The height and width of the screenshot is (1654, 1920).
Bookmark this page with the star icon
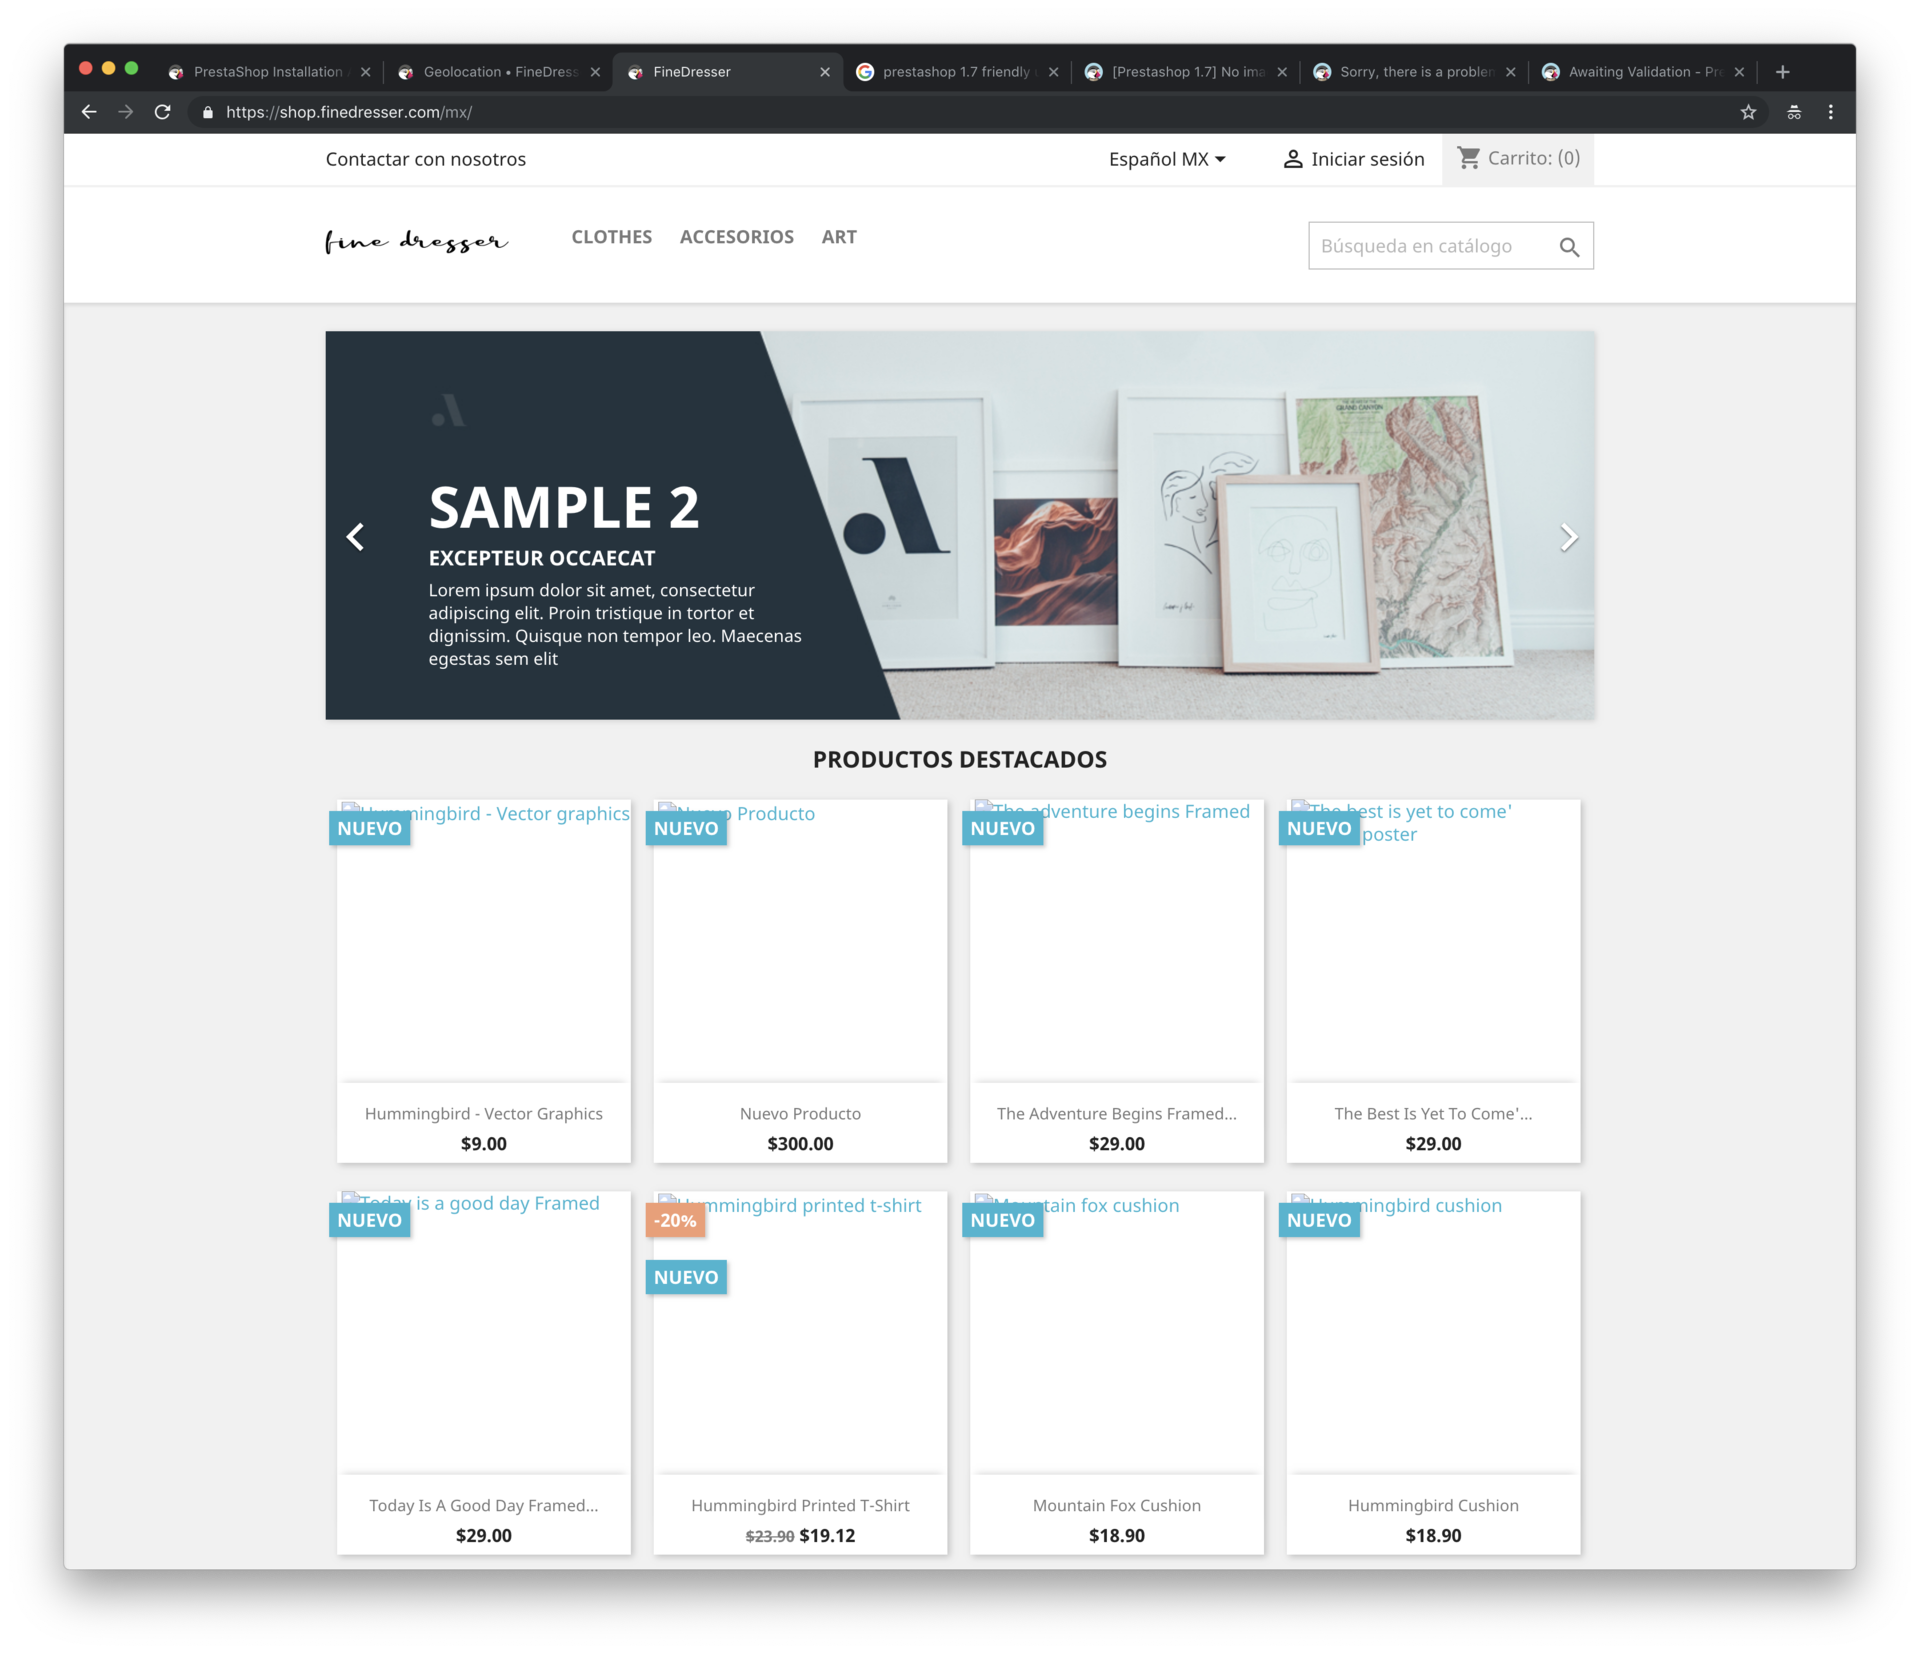click(x=1748, y=112)
